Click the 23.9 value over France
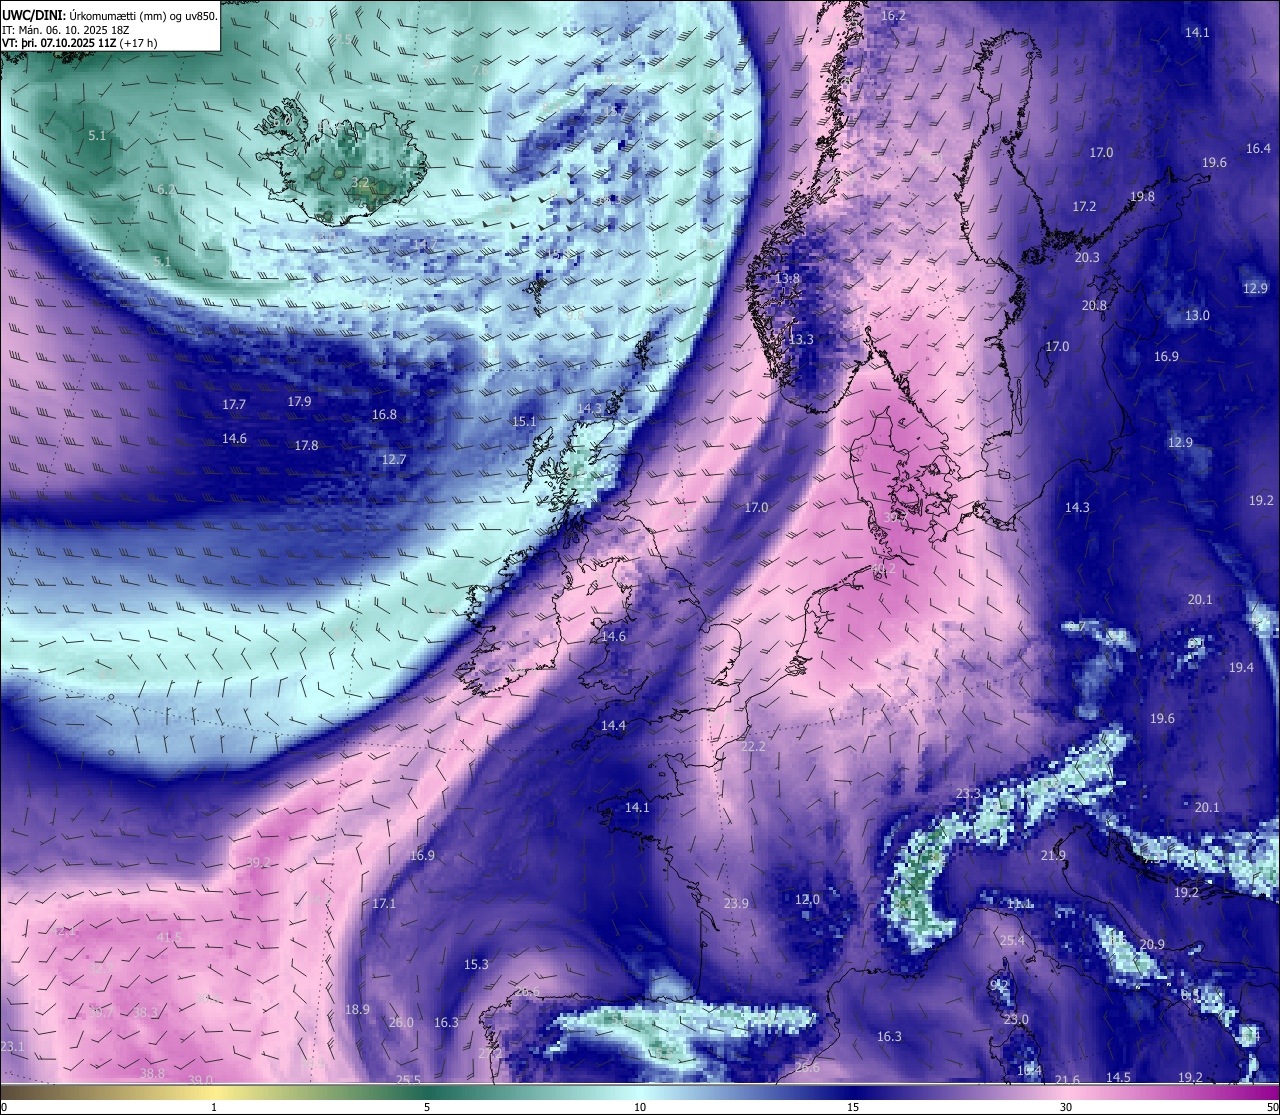The image size is (1280, 1115). coord(736,904)
